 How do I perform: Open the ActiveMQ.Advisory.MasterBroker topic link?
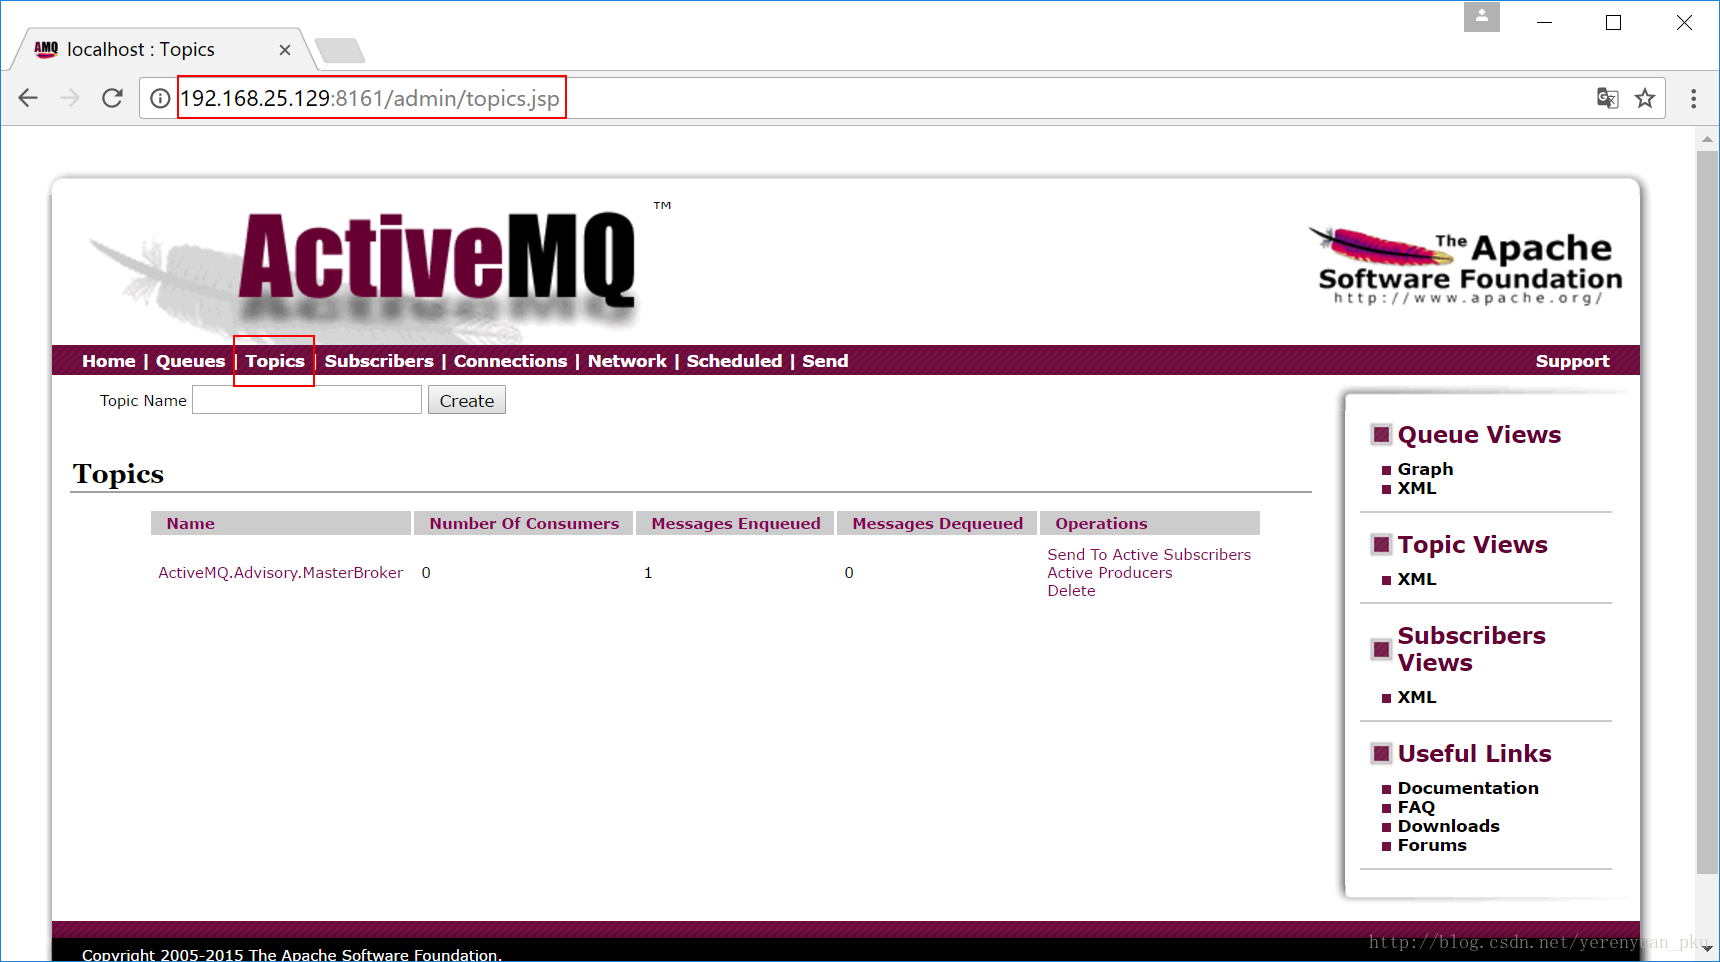(281, 573)
